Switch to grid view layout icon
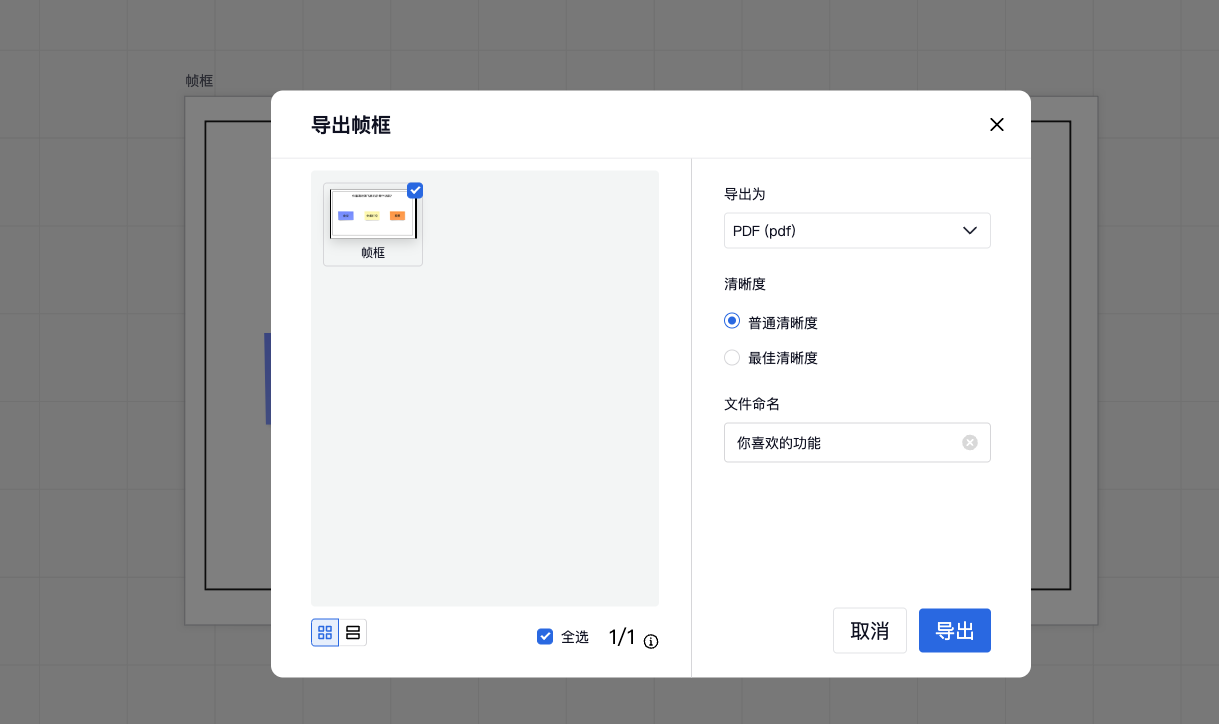 (325, 632)
